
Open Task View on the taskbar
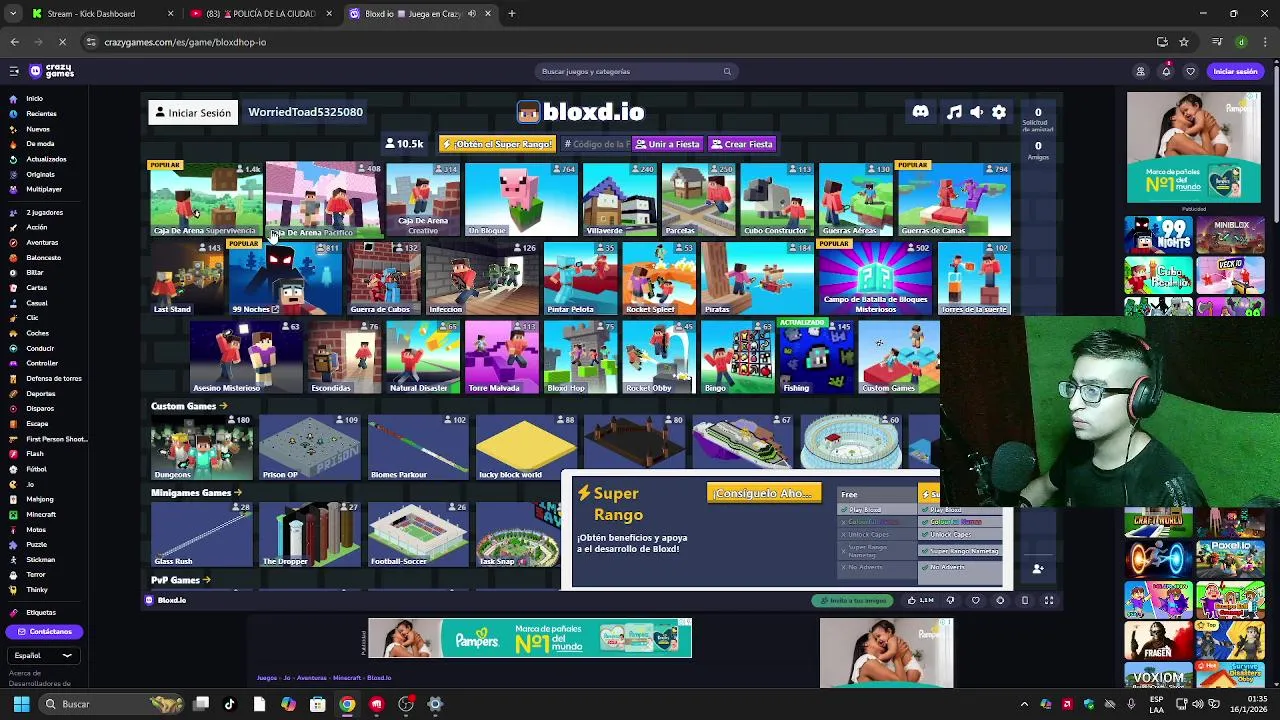click(200, 704)
